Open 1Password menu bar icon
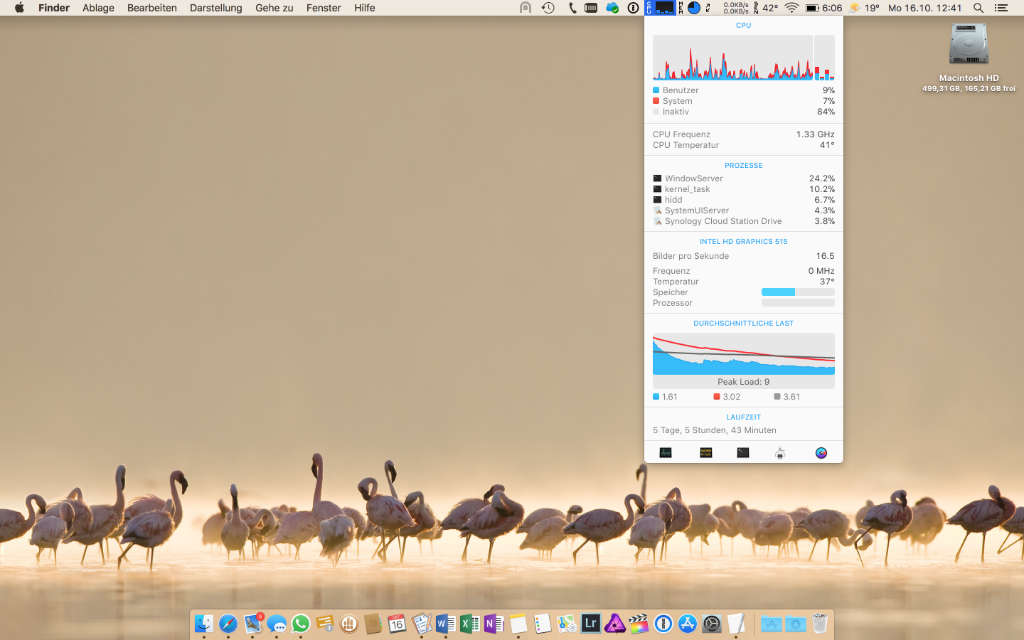1024x640 pixels. [x=633, y=8]
